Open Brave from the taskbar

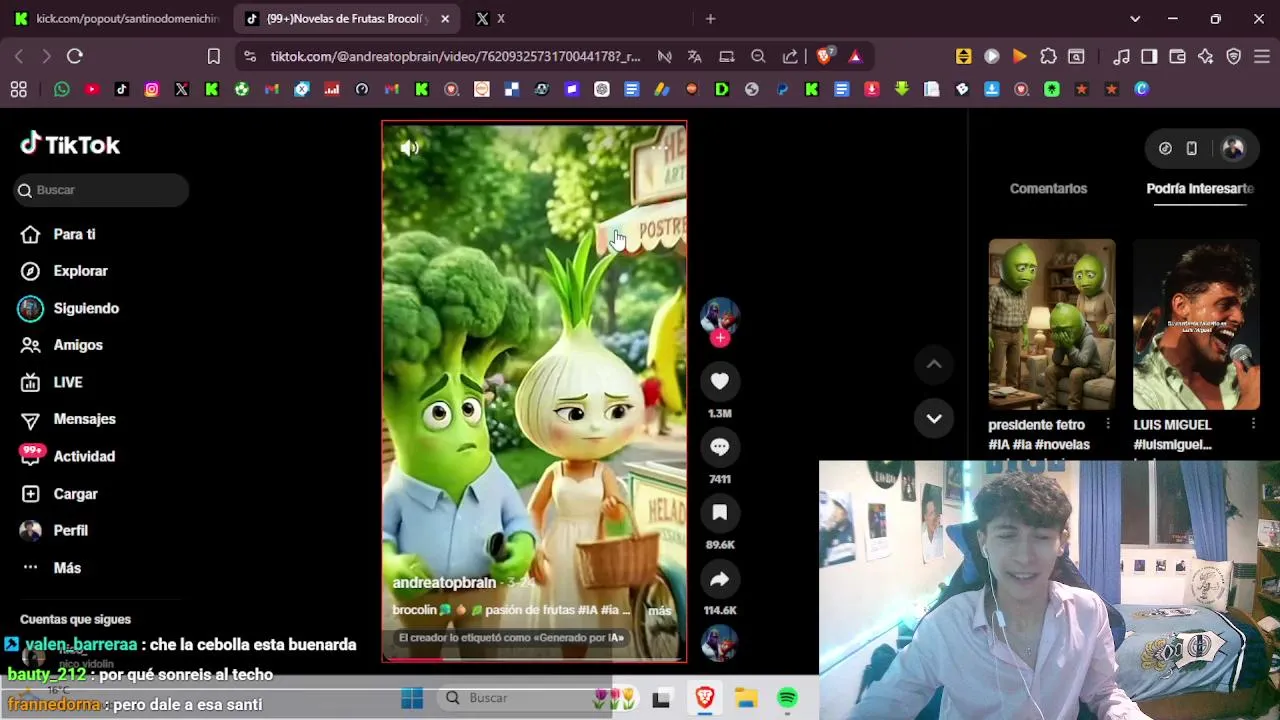click(x=705, y=698)
